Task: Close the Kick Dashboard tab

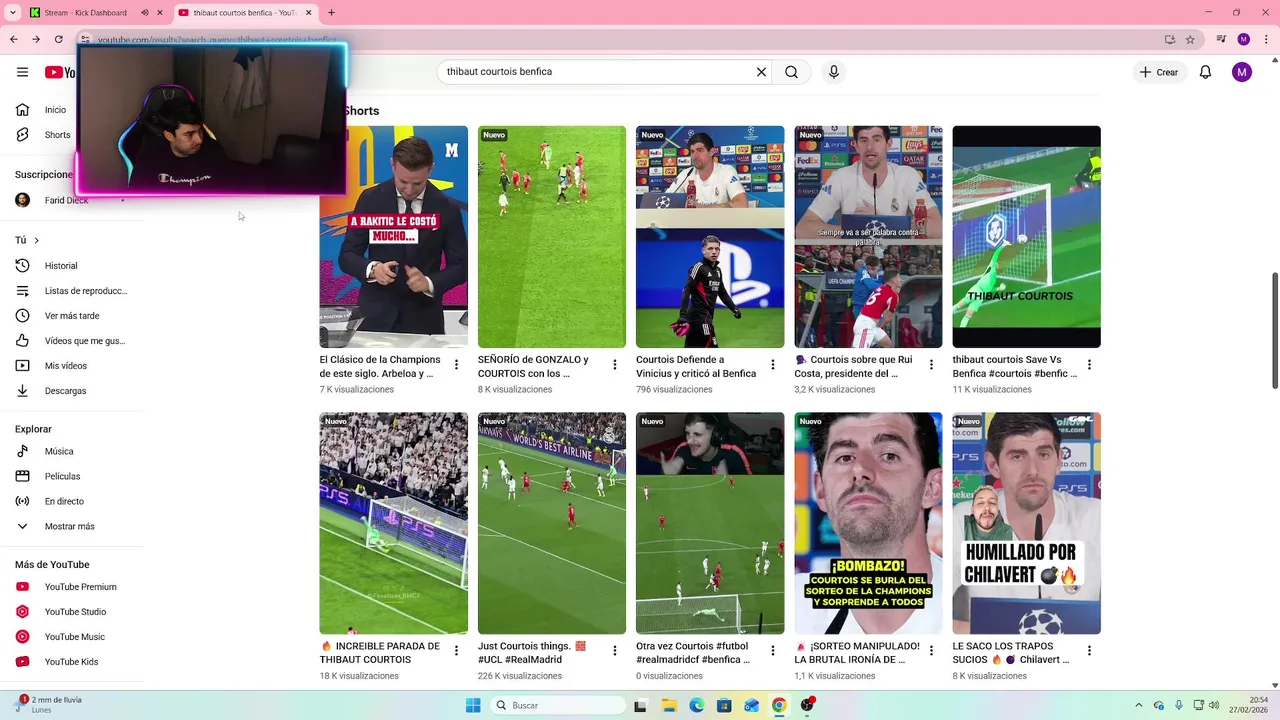Action: click(160, 13)
